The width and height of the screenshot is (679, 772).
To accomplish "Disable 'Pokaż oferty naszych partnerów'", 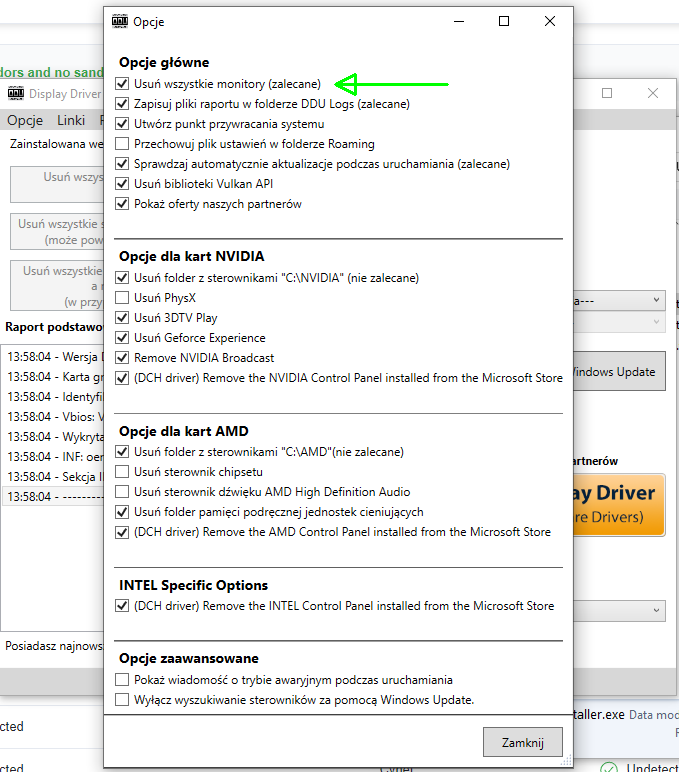I will 122,204.
